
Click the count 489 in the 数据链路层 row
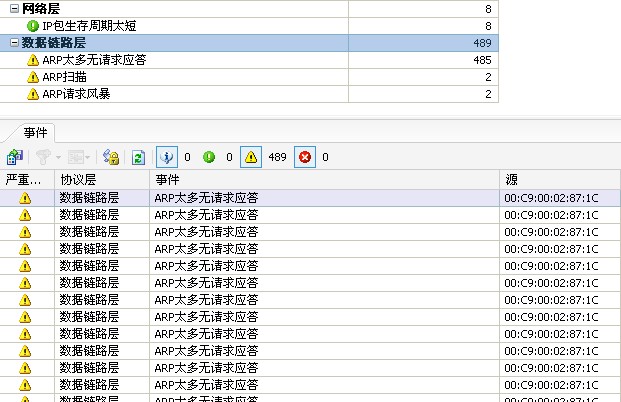point(482,43)
